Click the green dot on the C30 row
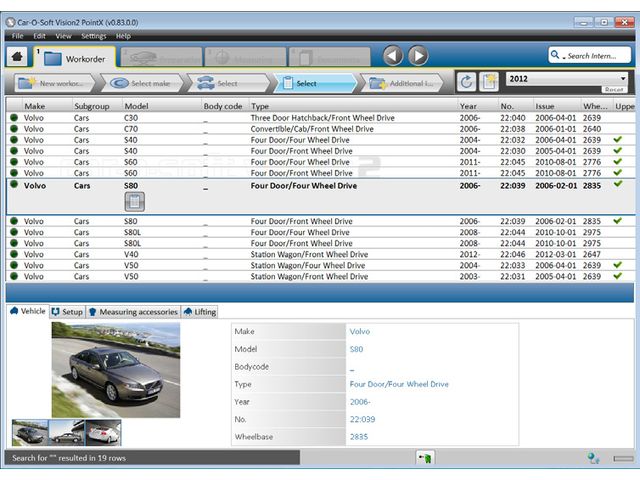This screenshot has width=640, height=480. click(x=14, y=118)
